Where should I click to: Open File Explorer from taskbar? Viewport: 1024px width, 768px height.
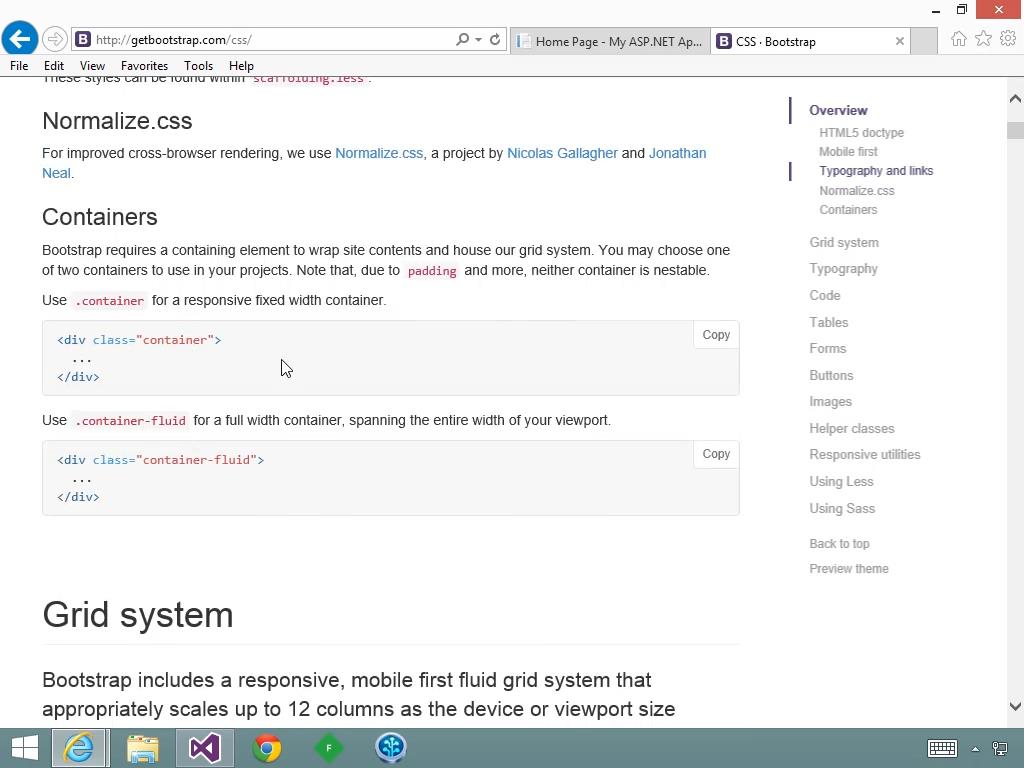point(143,748)
